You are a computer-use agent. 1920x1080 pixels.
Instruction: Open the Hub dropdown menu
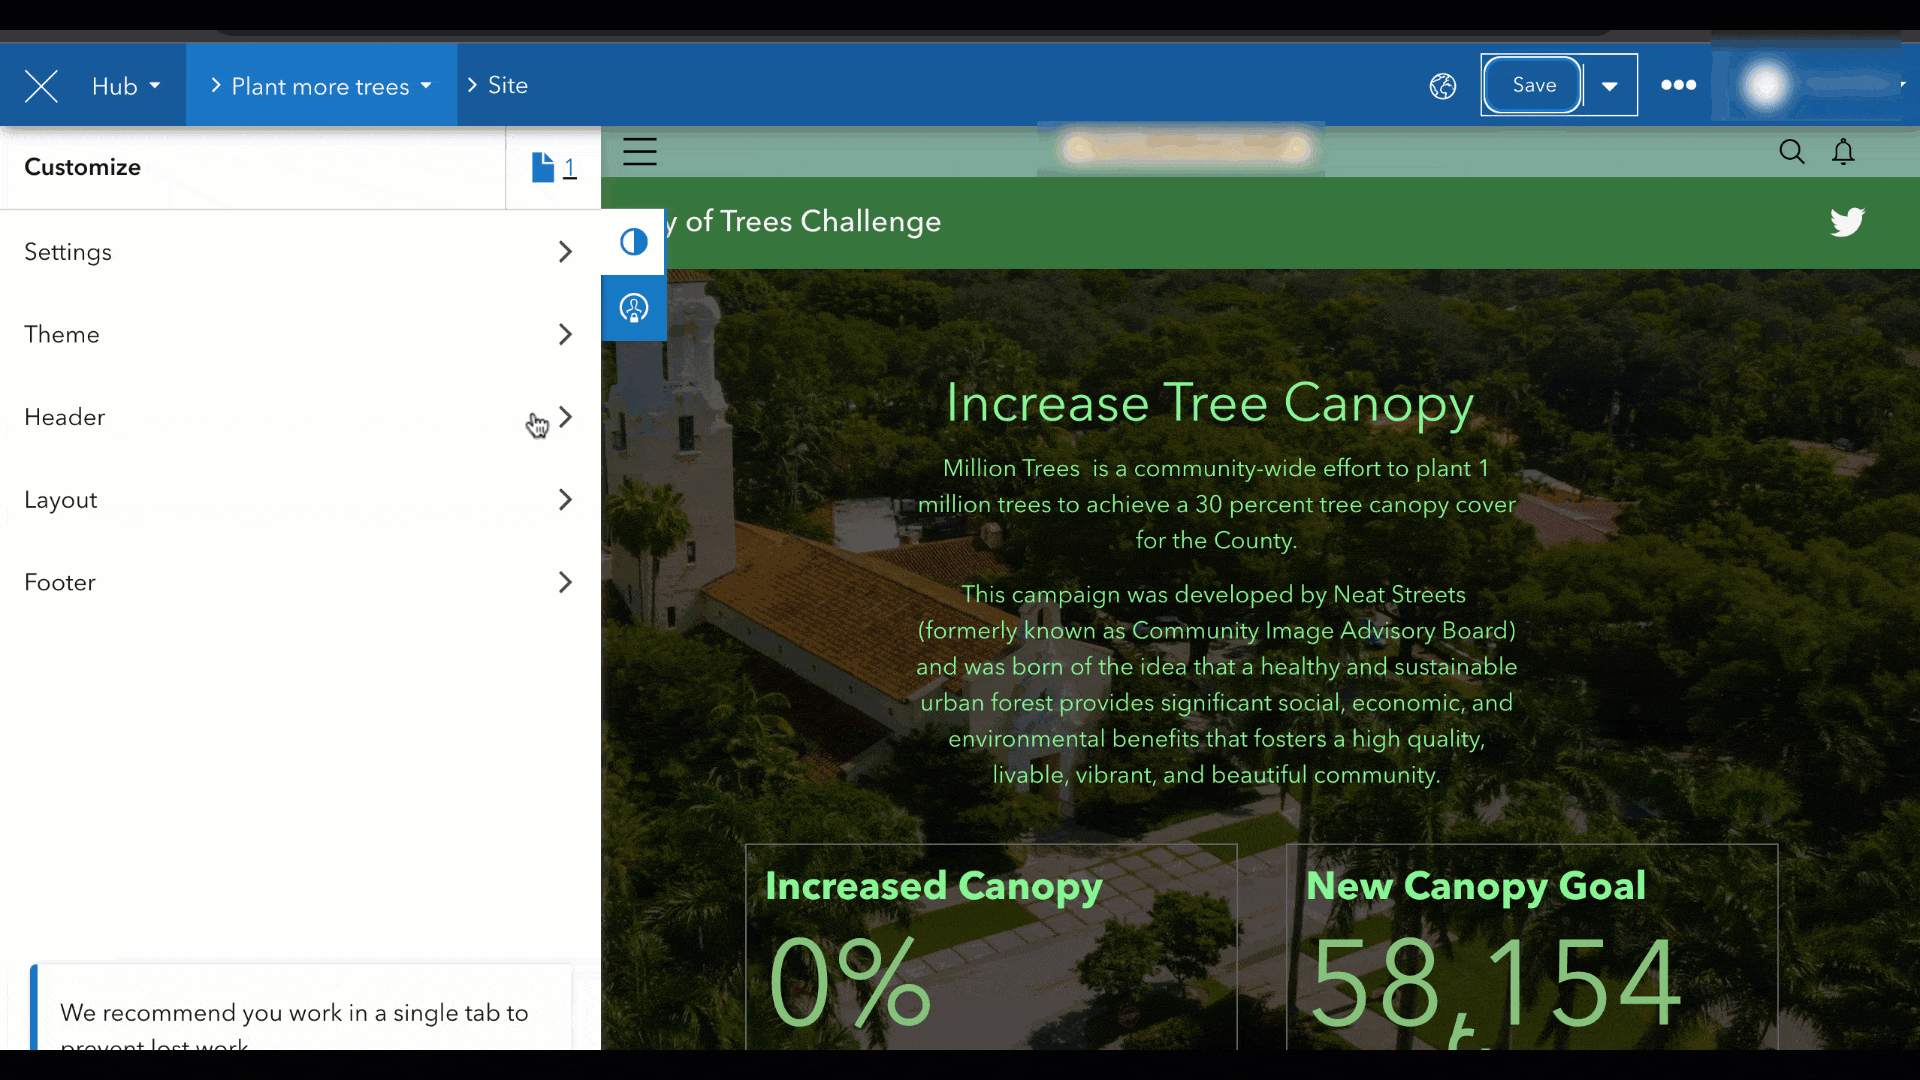125,86
